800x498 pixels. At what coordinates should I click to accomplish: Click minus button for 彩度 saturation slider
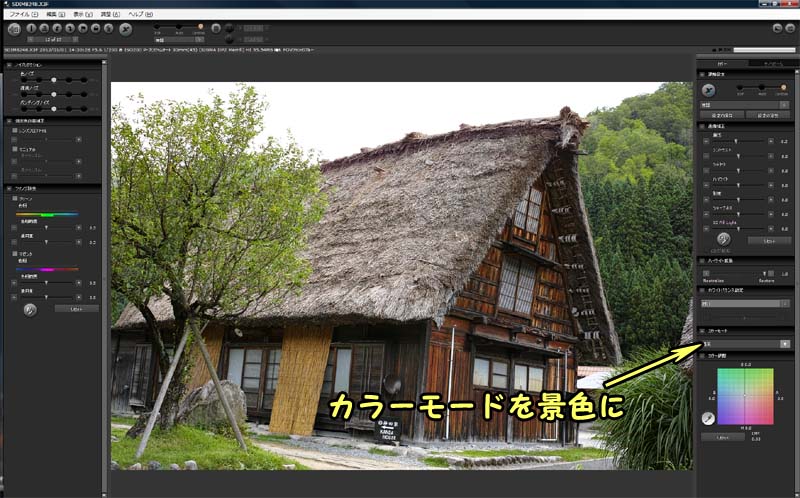(706, 200)
